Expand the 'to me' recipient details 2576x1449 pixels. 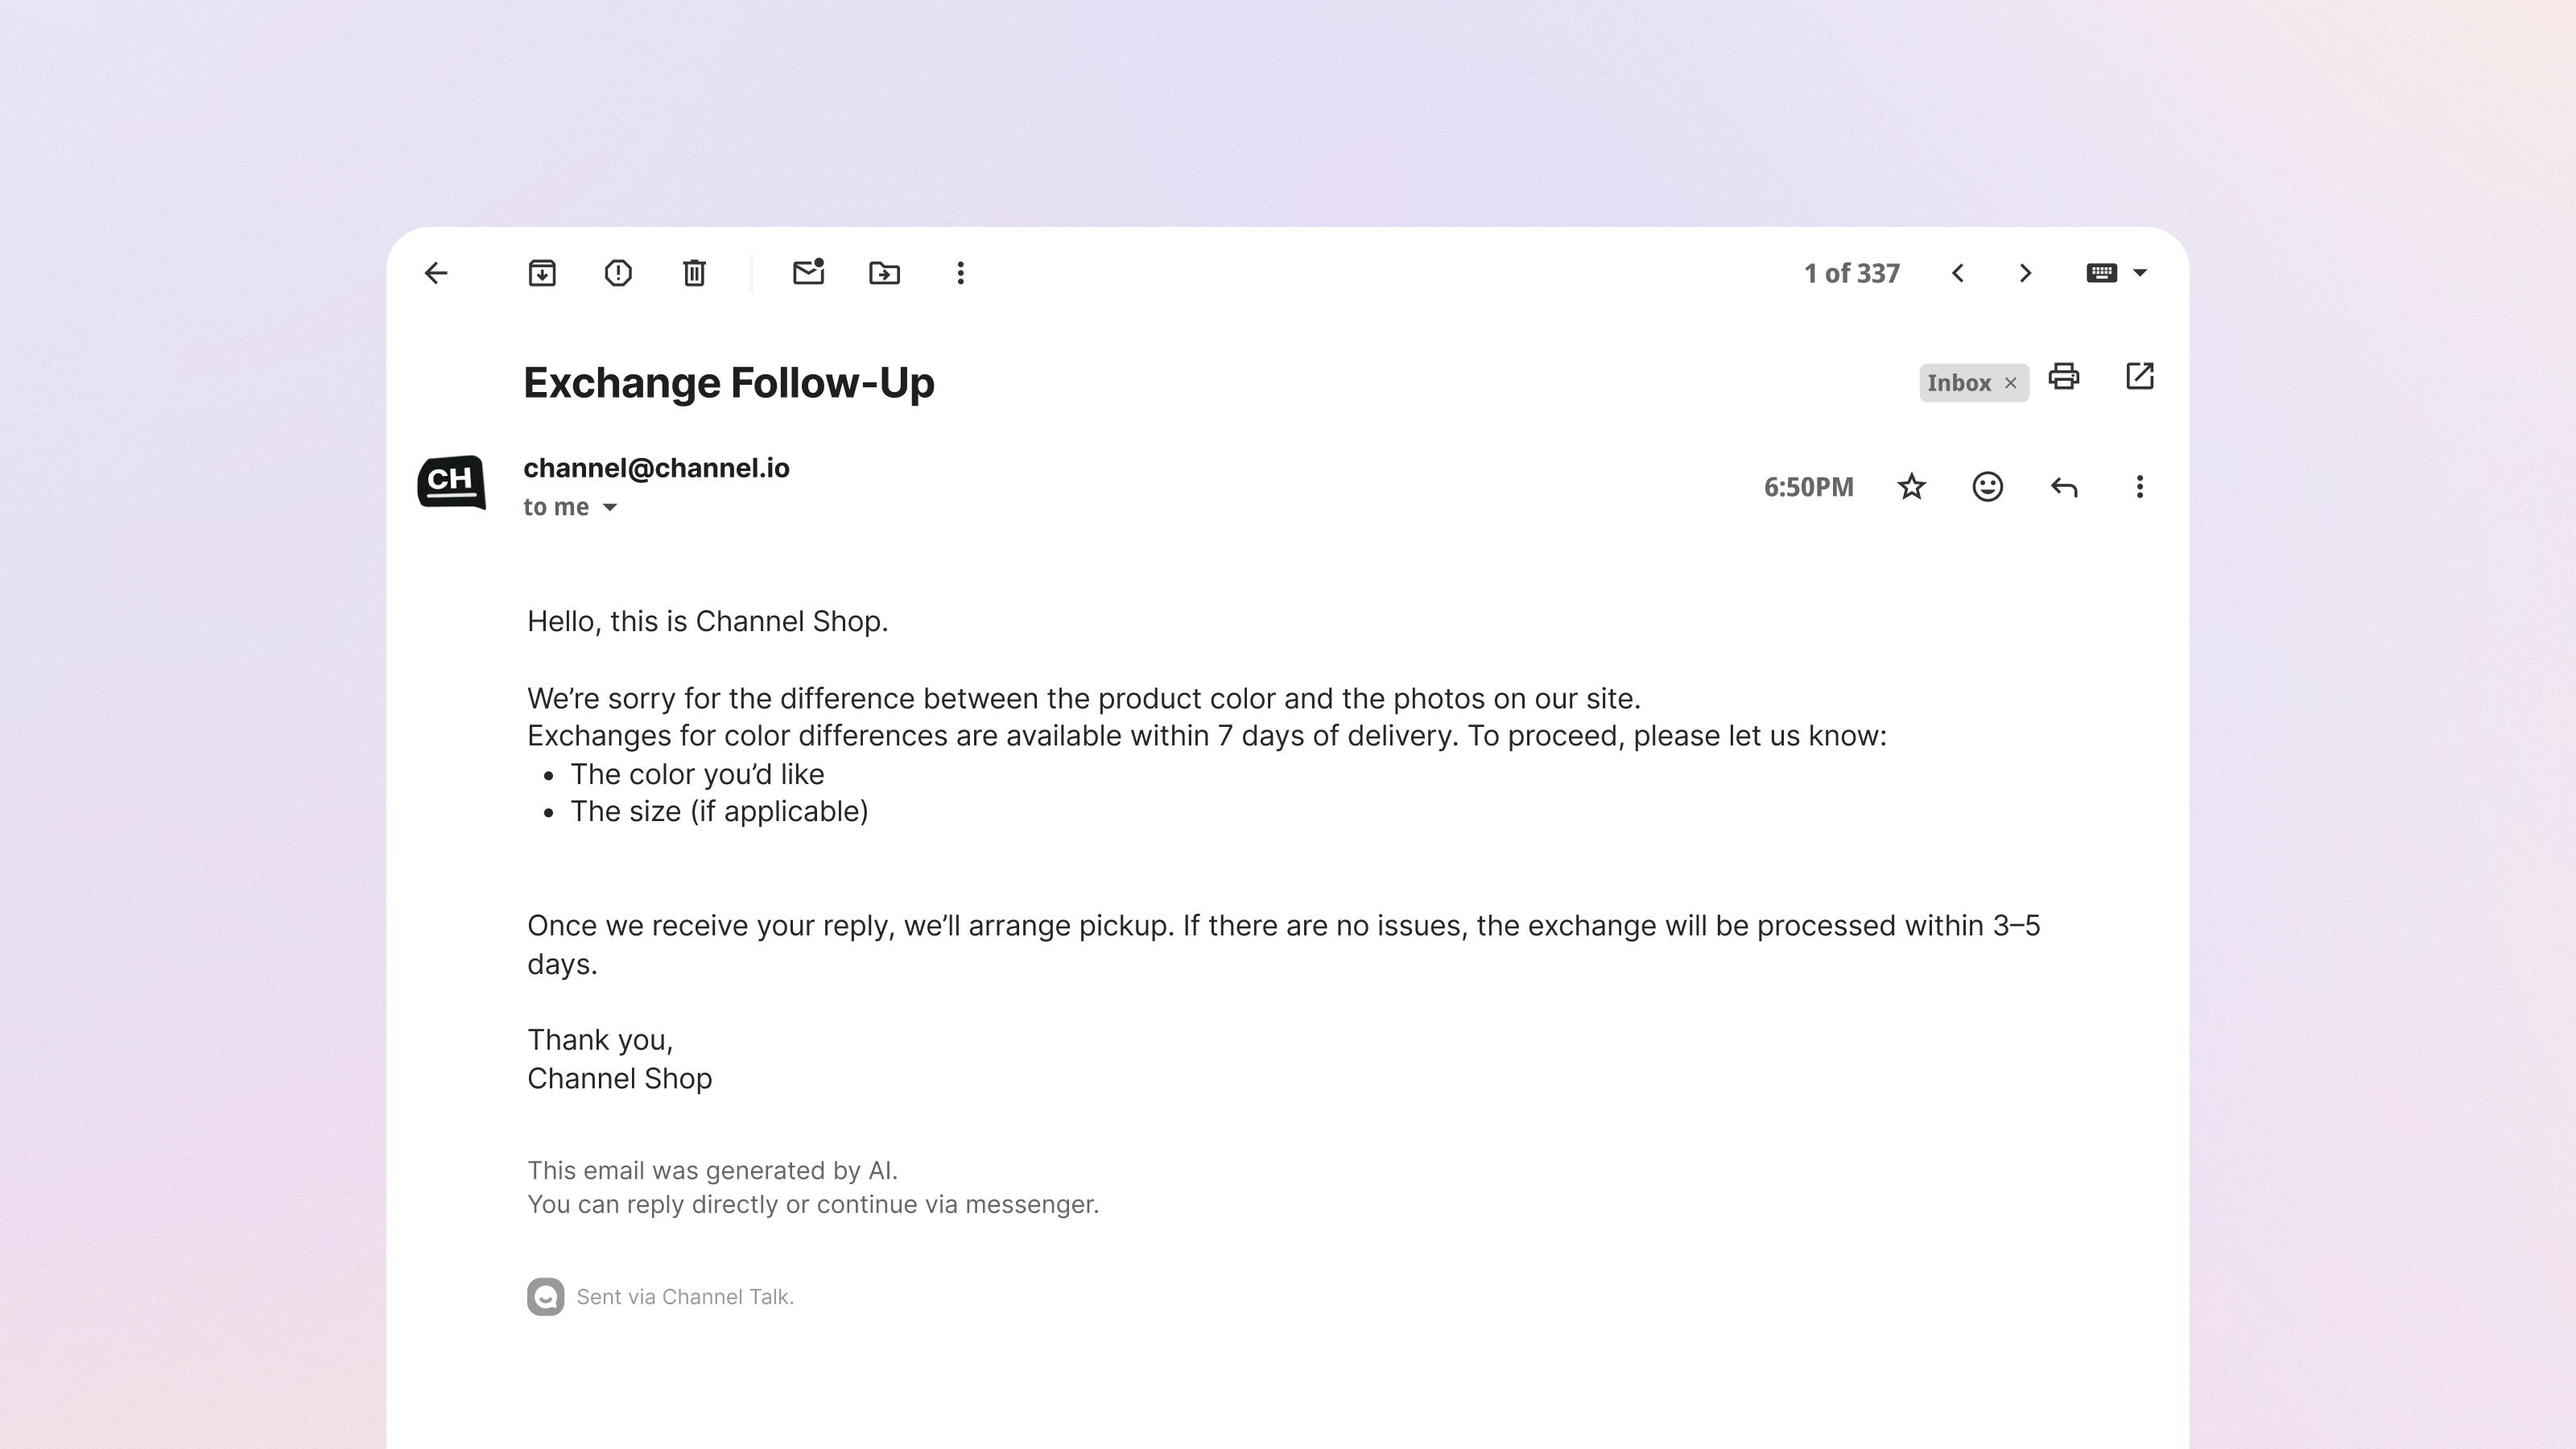coord(610,508)
